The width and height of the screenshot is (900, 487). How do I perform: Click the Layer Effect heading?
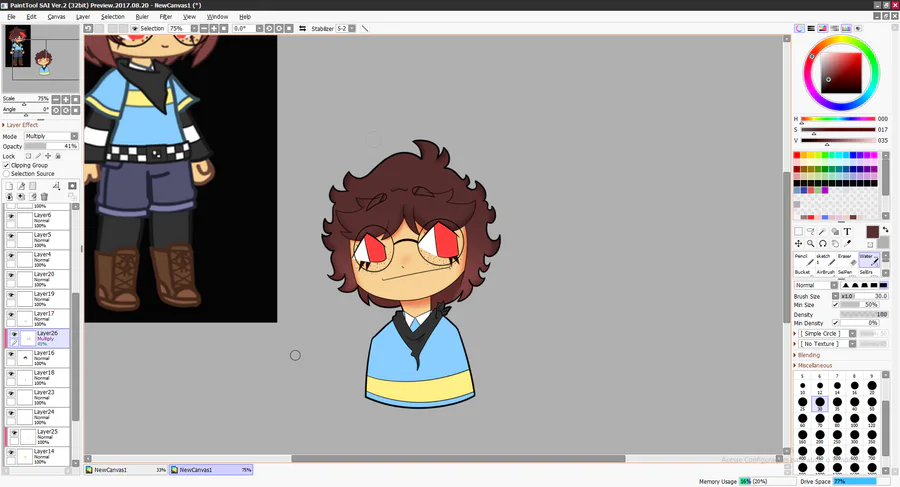pos(22,125)
